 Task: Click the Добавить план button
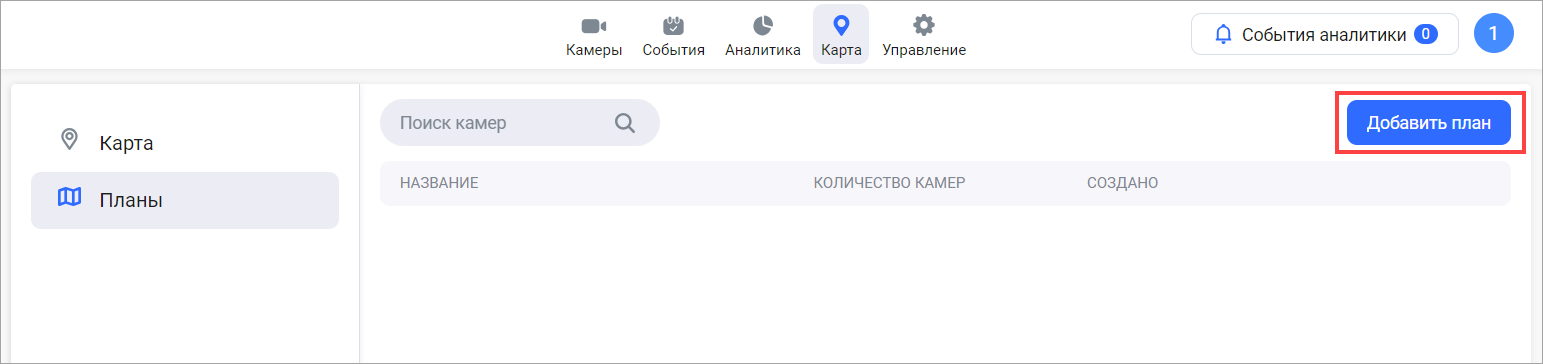click(1429, 123)
